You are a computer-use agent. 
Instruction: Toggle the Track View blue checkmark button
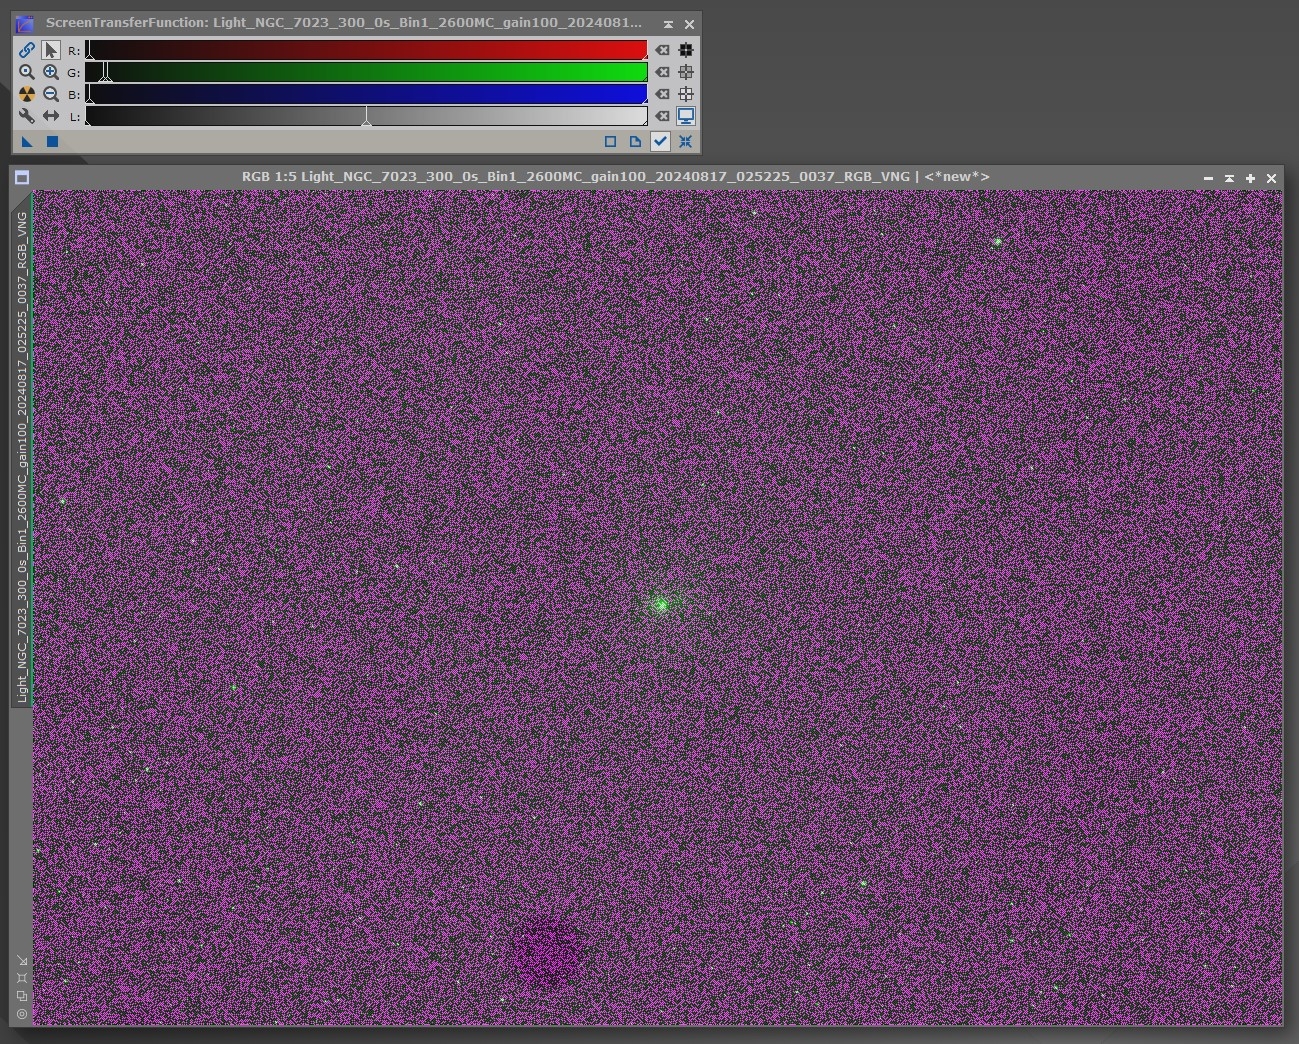click(x=660, y=142)
